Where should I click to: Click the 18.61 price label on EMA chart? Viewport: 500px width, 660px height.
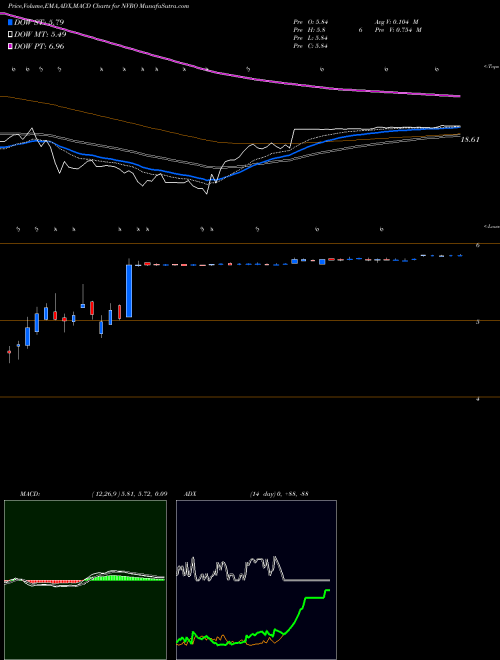click(470, 139)
